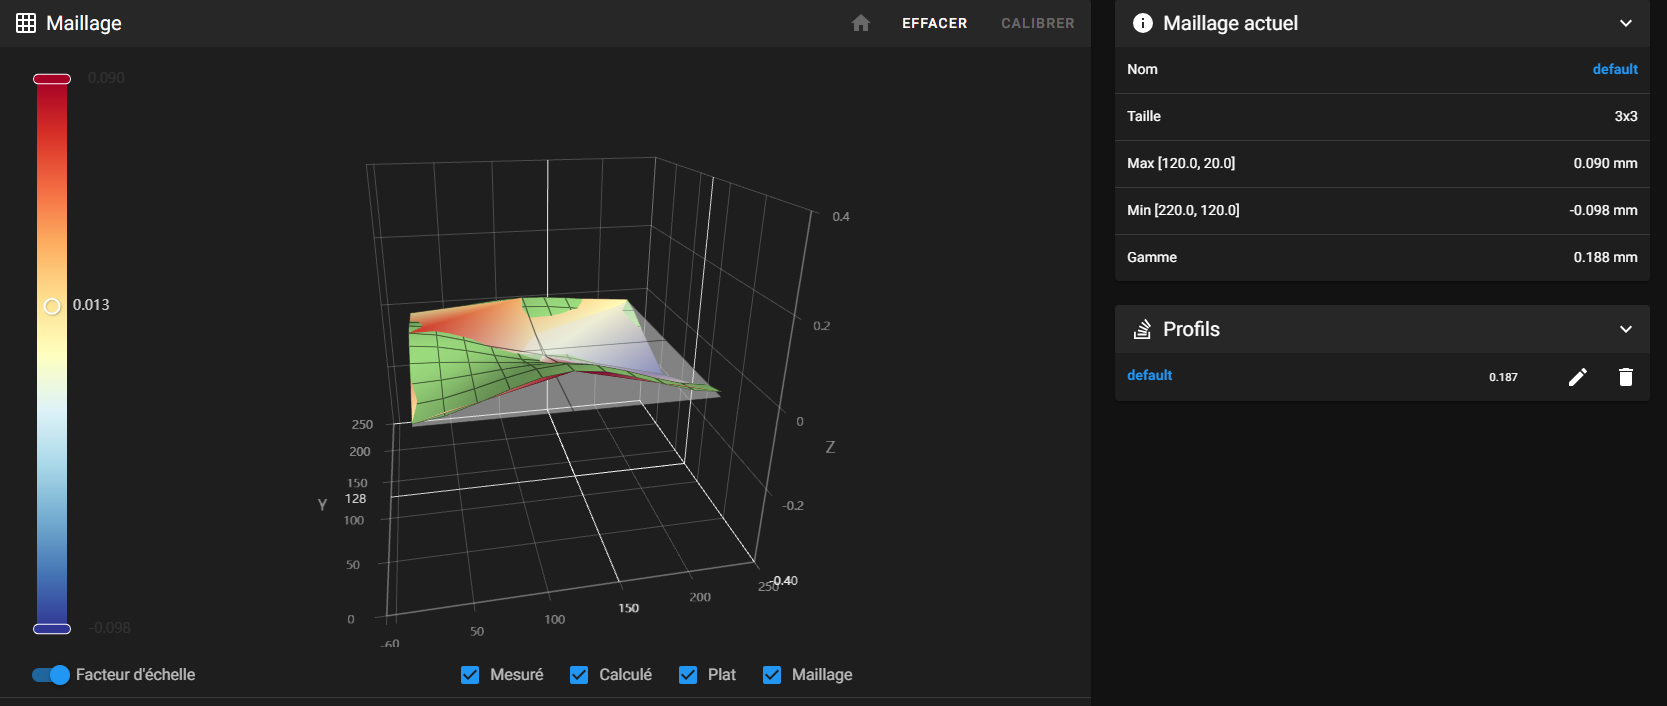Toggle the Maillage checkbox below the chart

coord(772,675)
